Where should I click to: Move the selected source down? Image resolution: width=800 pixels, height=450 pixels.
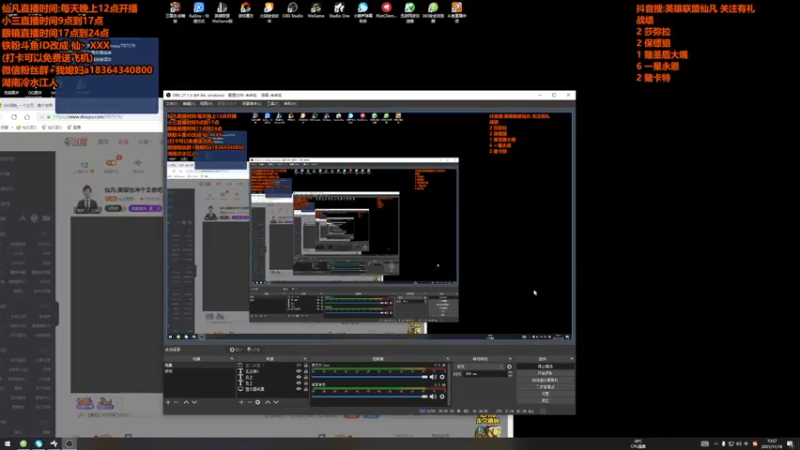tap(276, 402)
